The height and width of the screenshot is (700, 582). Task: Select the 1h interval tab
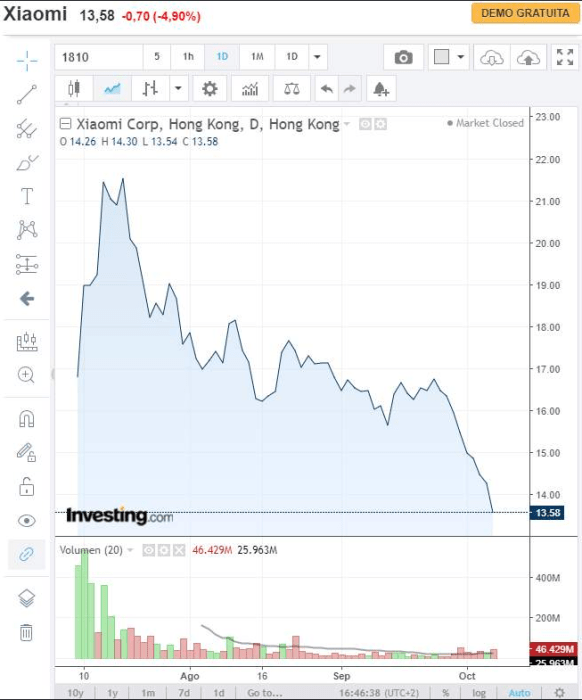tap(188, 57)
